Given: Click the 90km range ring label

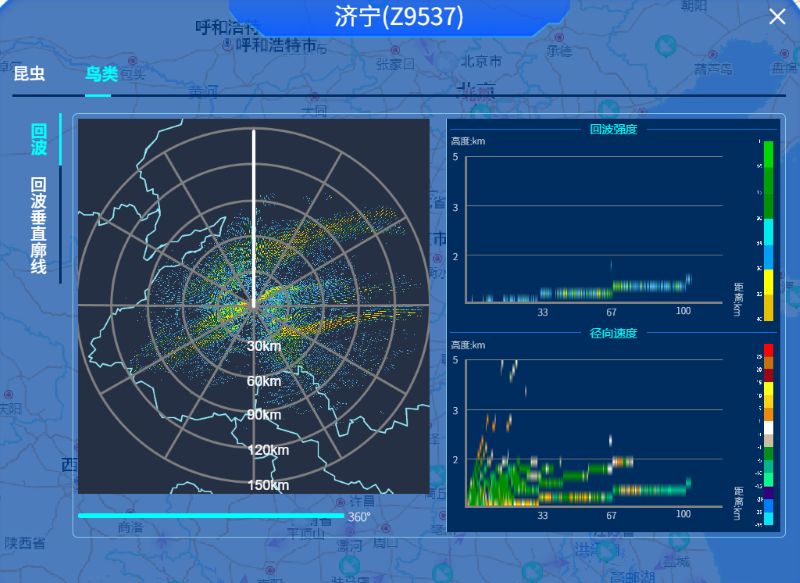Looking at the screenshot, I should click(x=266, y=415).
